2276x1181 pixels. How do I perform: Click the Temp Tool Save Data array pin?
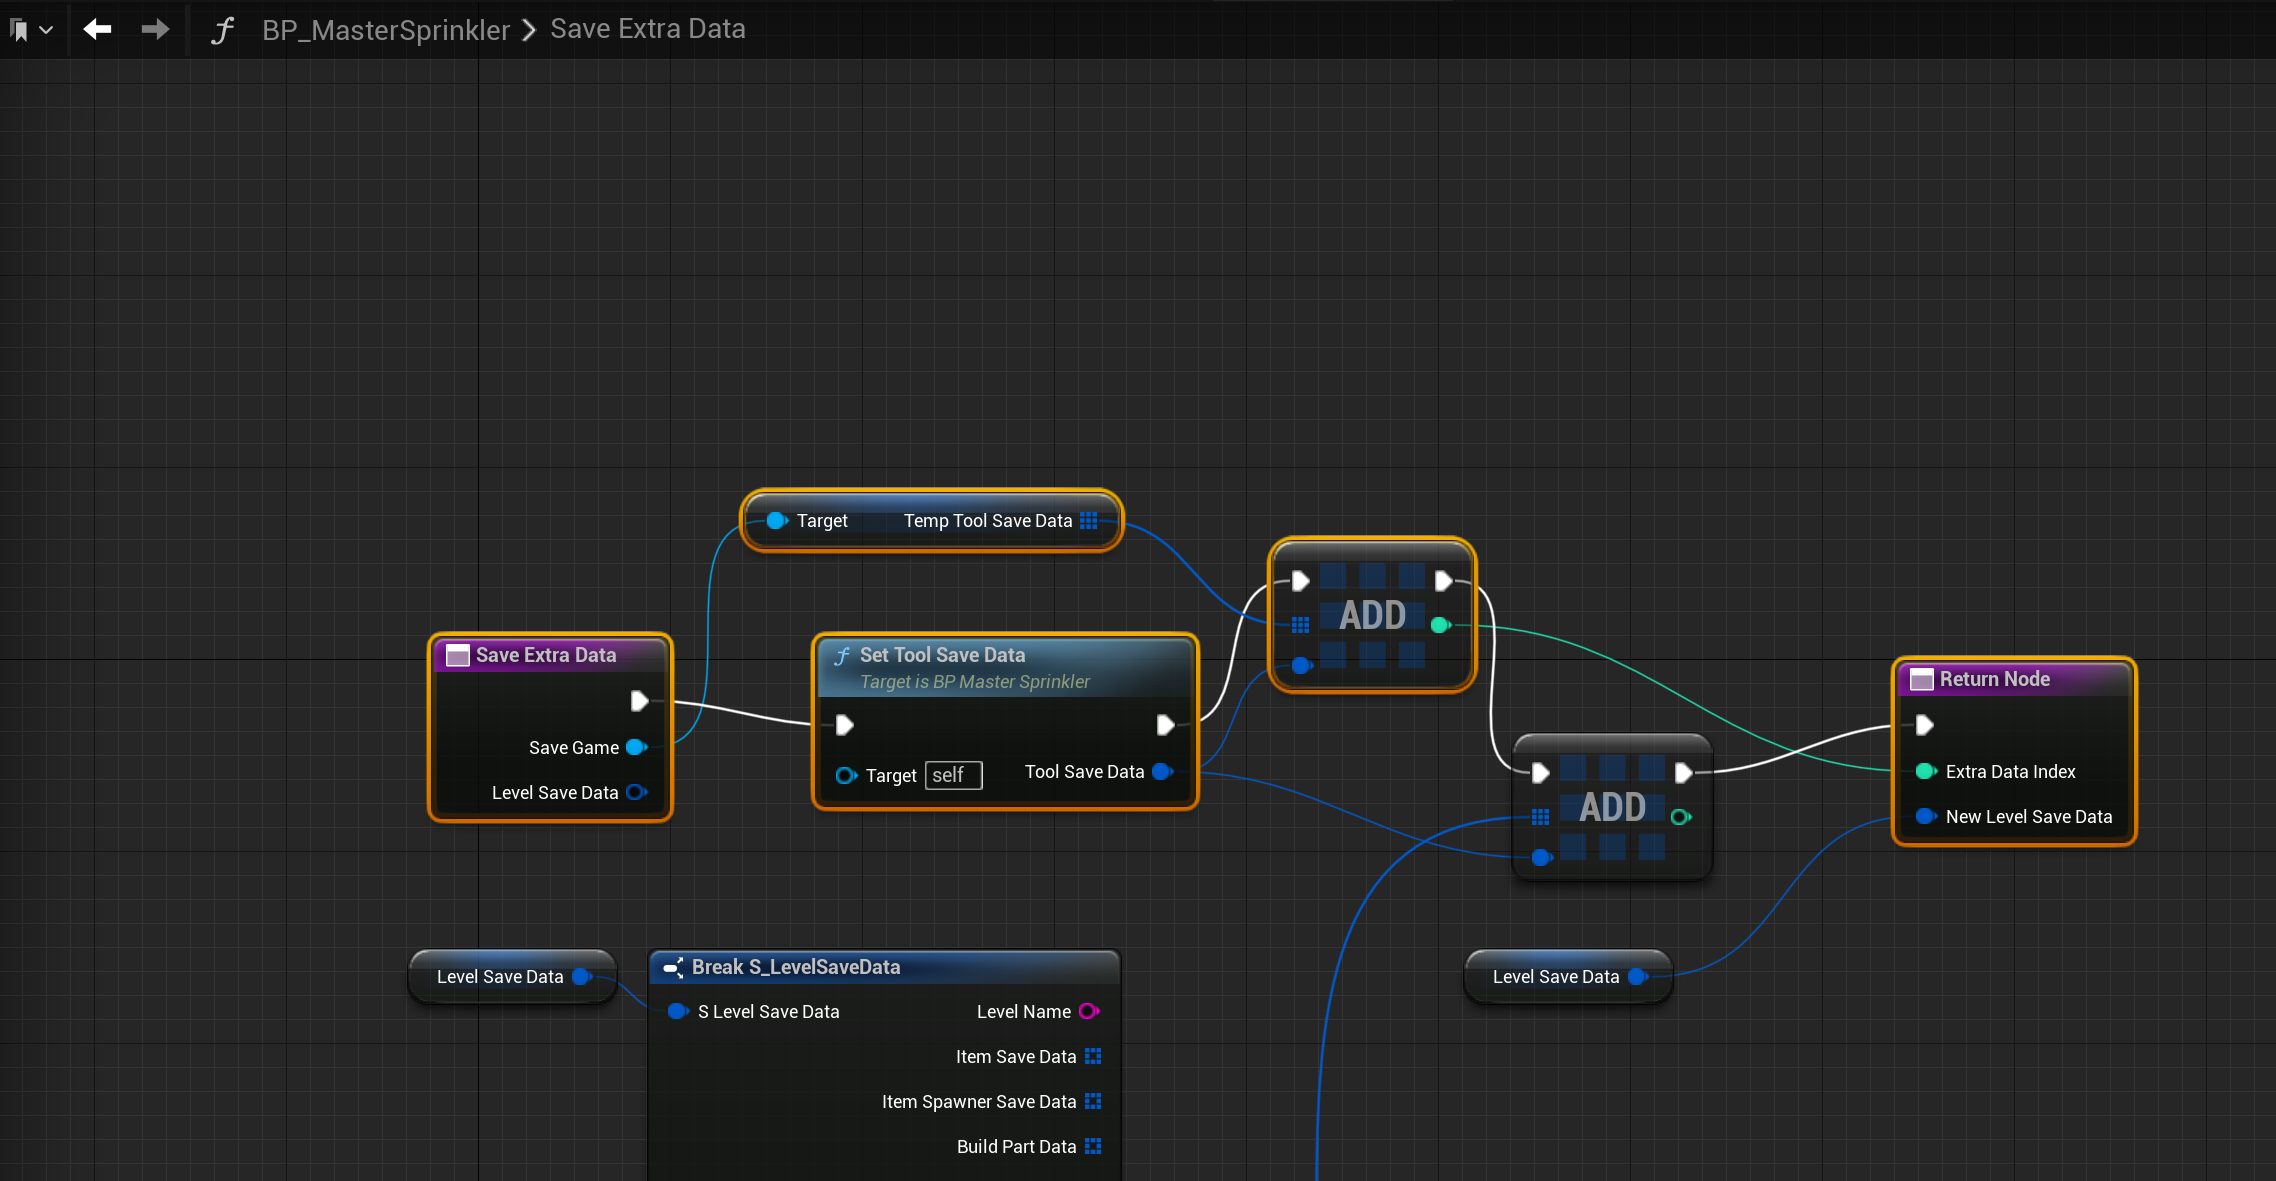click(1089, 520)
